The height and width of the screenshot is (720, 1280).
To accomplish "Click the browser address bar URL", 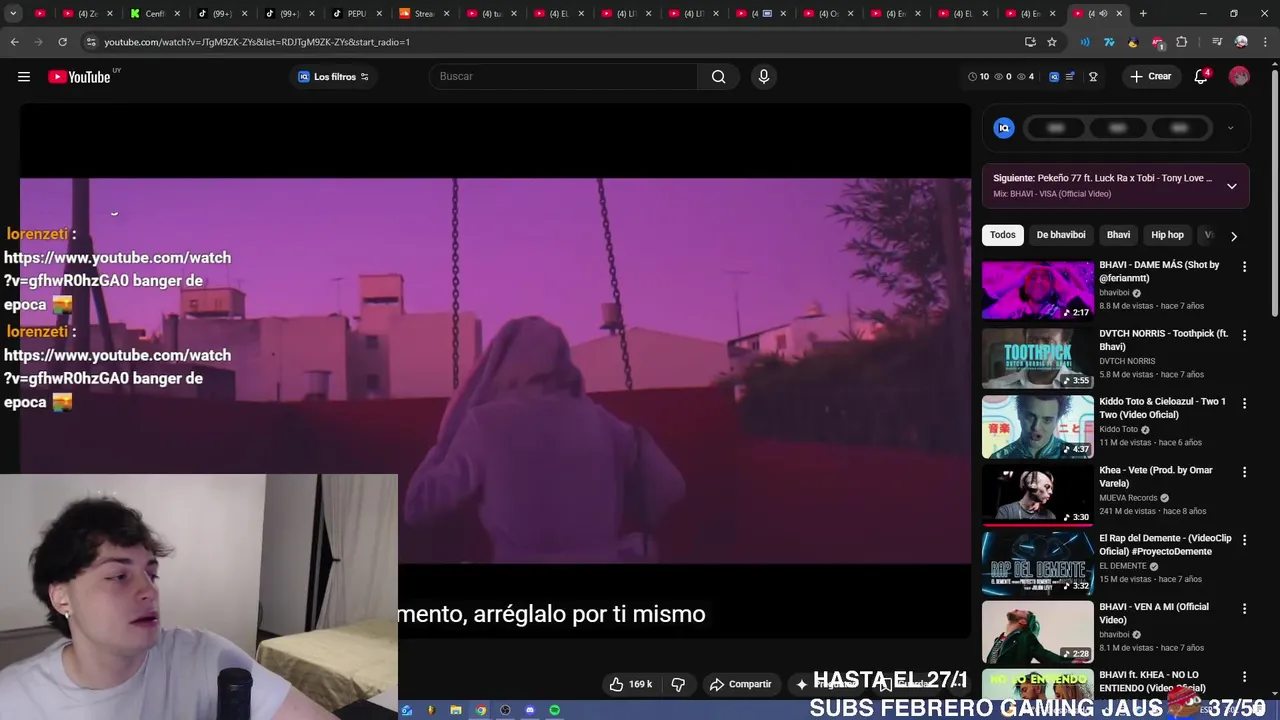I will point(257,42).
